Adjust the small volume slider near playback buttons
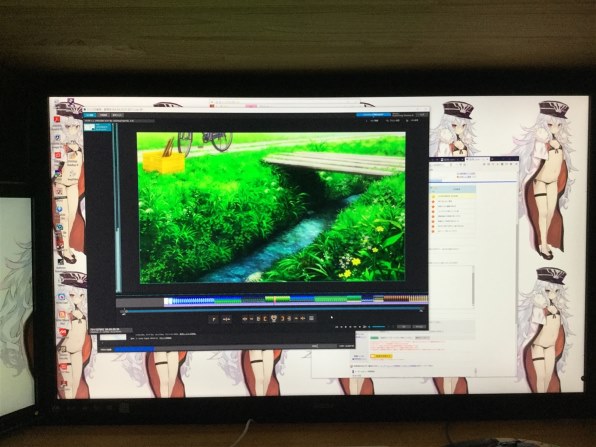 point(378,327)
